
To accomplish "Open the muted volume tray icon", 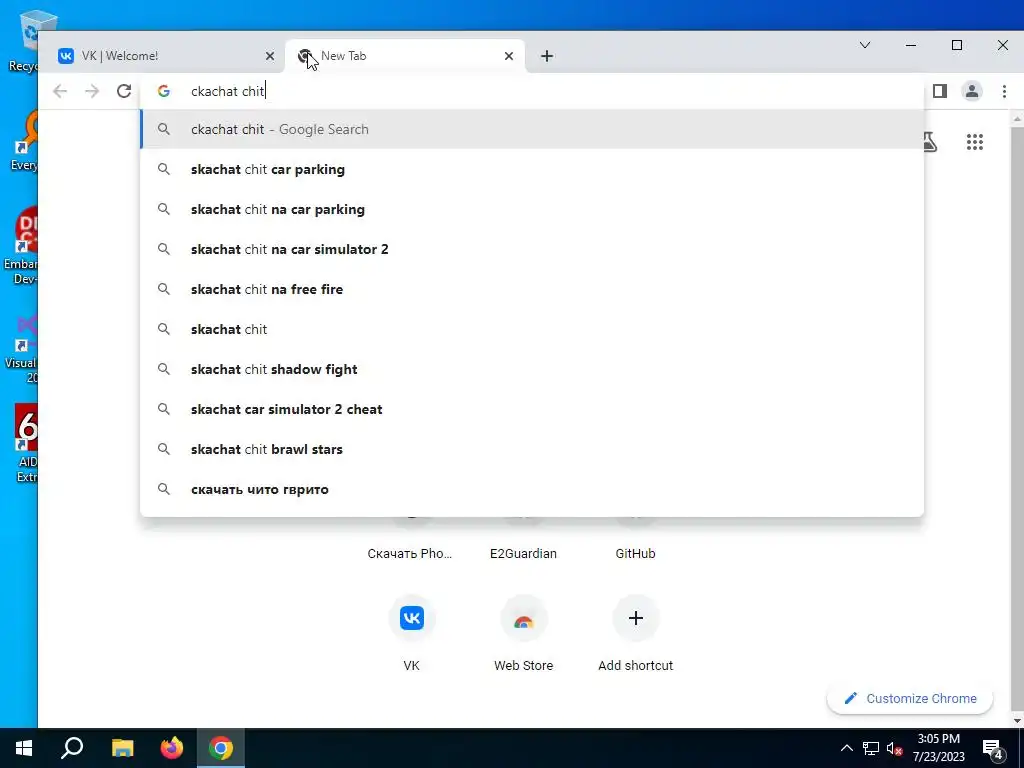I will pyautogui.click(x=895, y=748).
